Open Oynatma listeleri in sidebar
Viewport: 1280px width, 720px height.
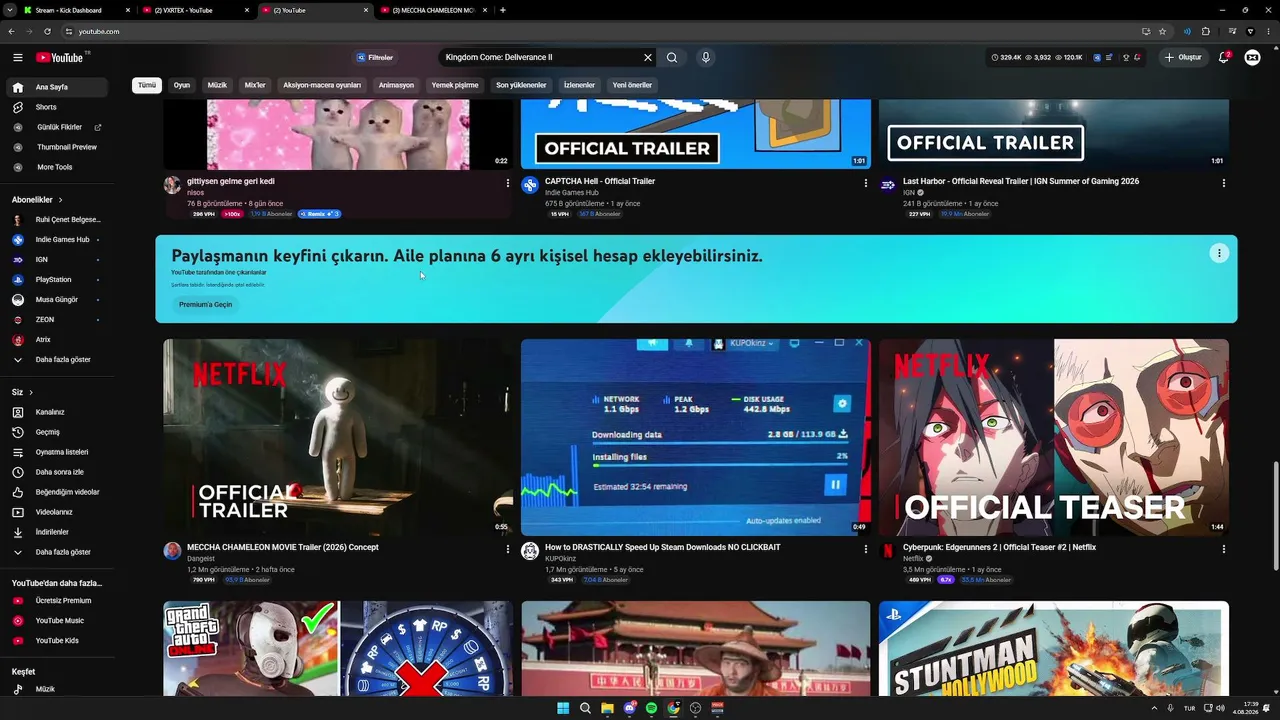point(55,452)
